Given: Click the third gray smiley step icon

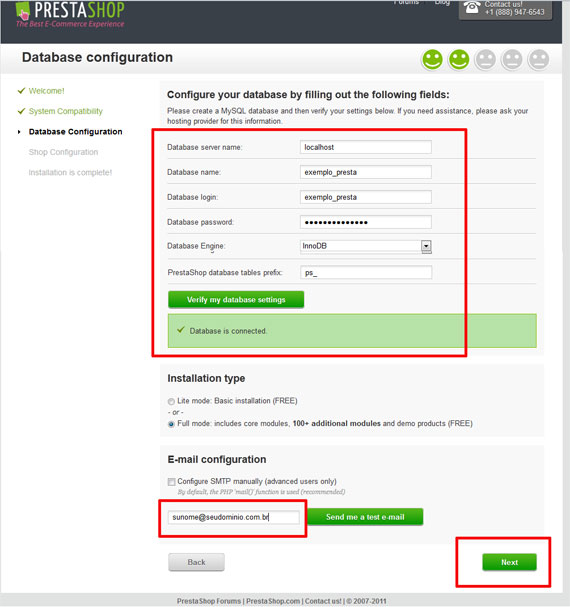Looking at the screenshot, I should [486, 60].
